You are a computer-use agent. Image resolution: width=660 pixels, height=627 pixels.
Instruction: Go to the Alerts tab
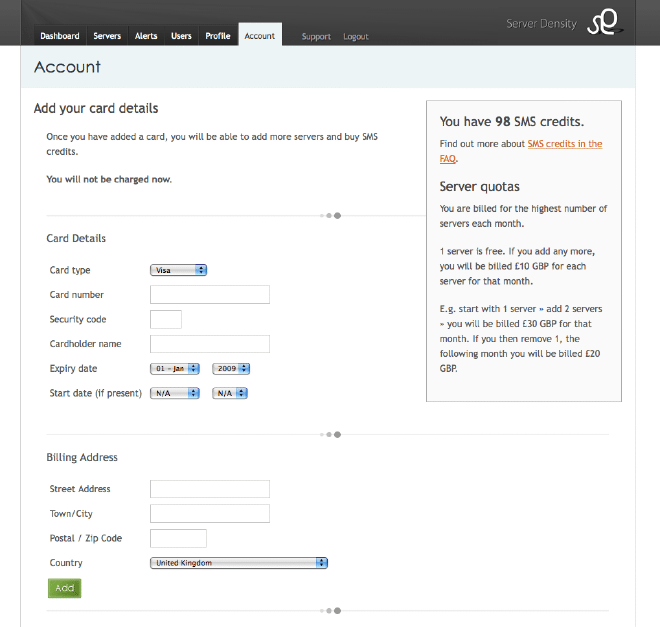coord(146,36)
